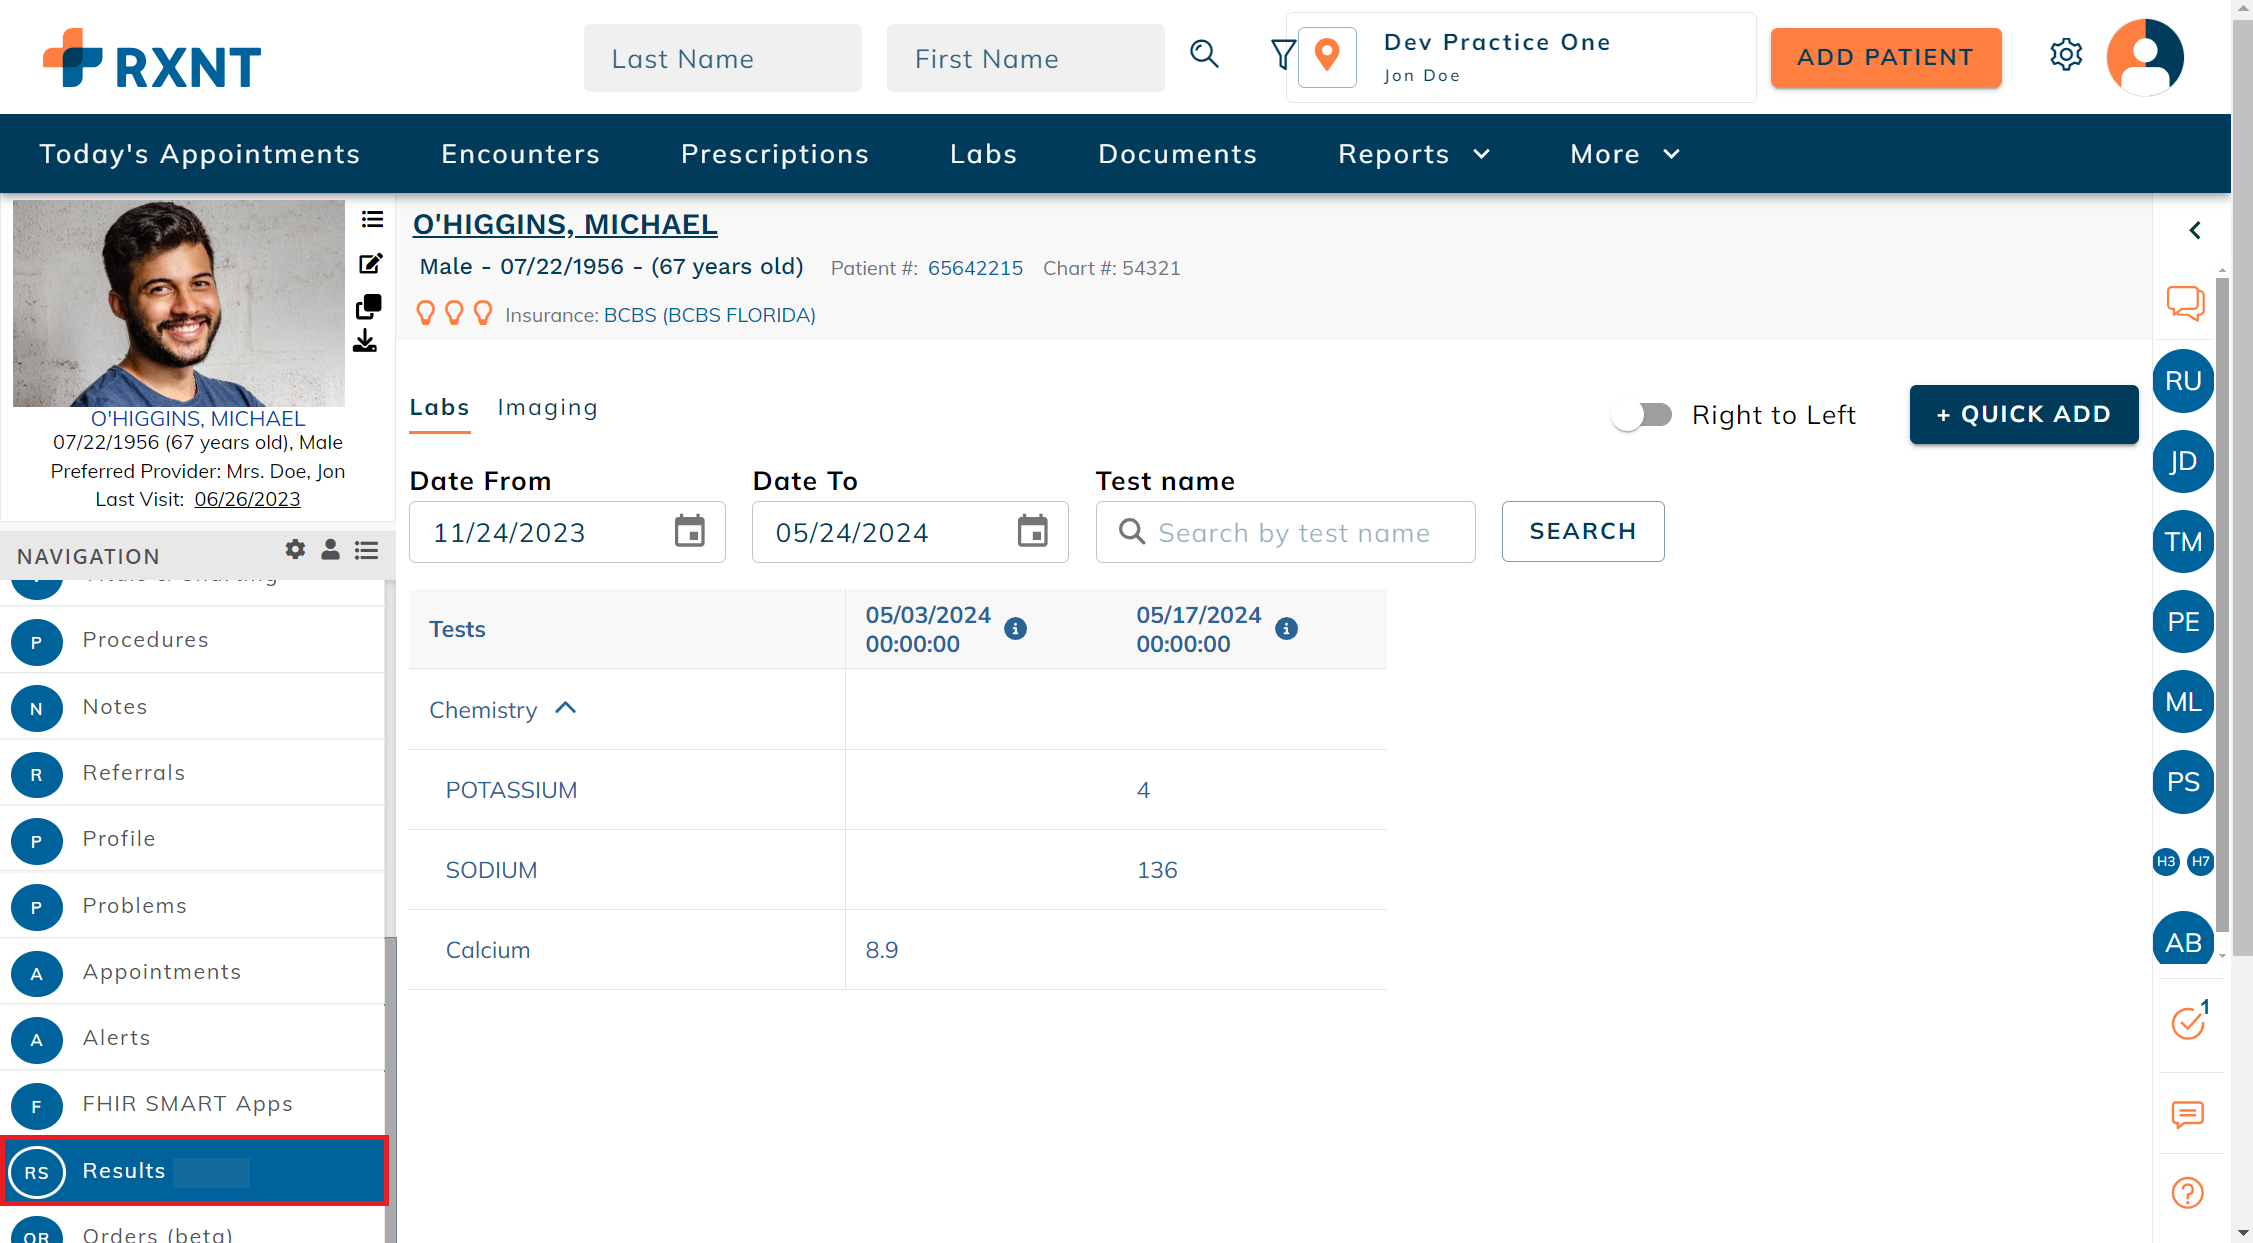
Task: Focus the Search by test name field
Action: coord(1286,532)
